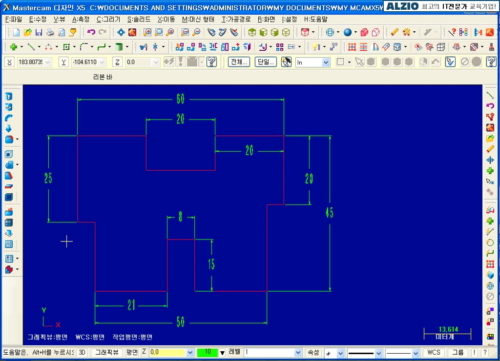Screen dimensions: 500x361
Task: Expand the Create arc tool arrow
Action: pos(56,47)
